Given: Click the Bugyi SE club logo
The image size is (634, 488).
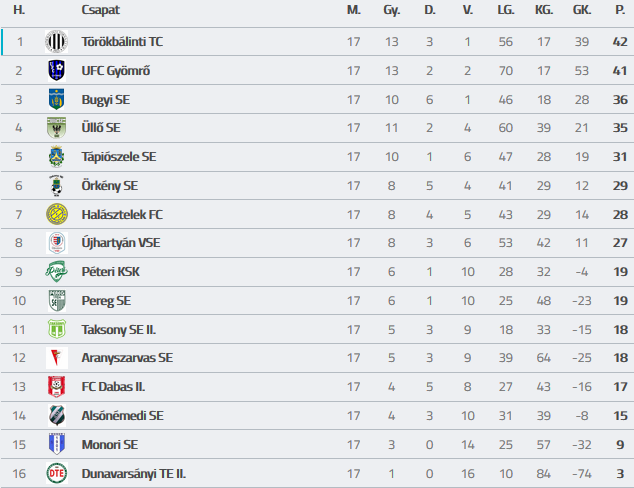Looking at the screenshot, I should point(57,99).
